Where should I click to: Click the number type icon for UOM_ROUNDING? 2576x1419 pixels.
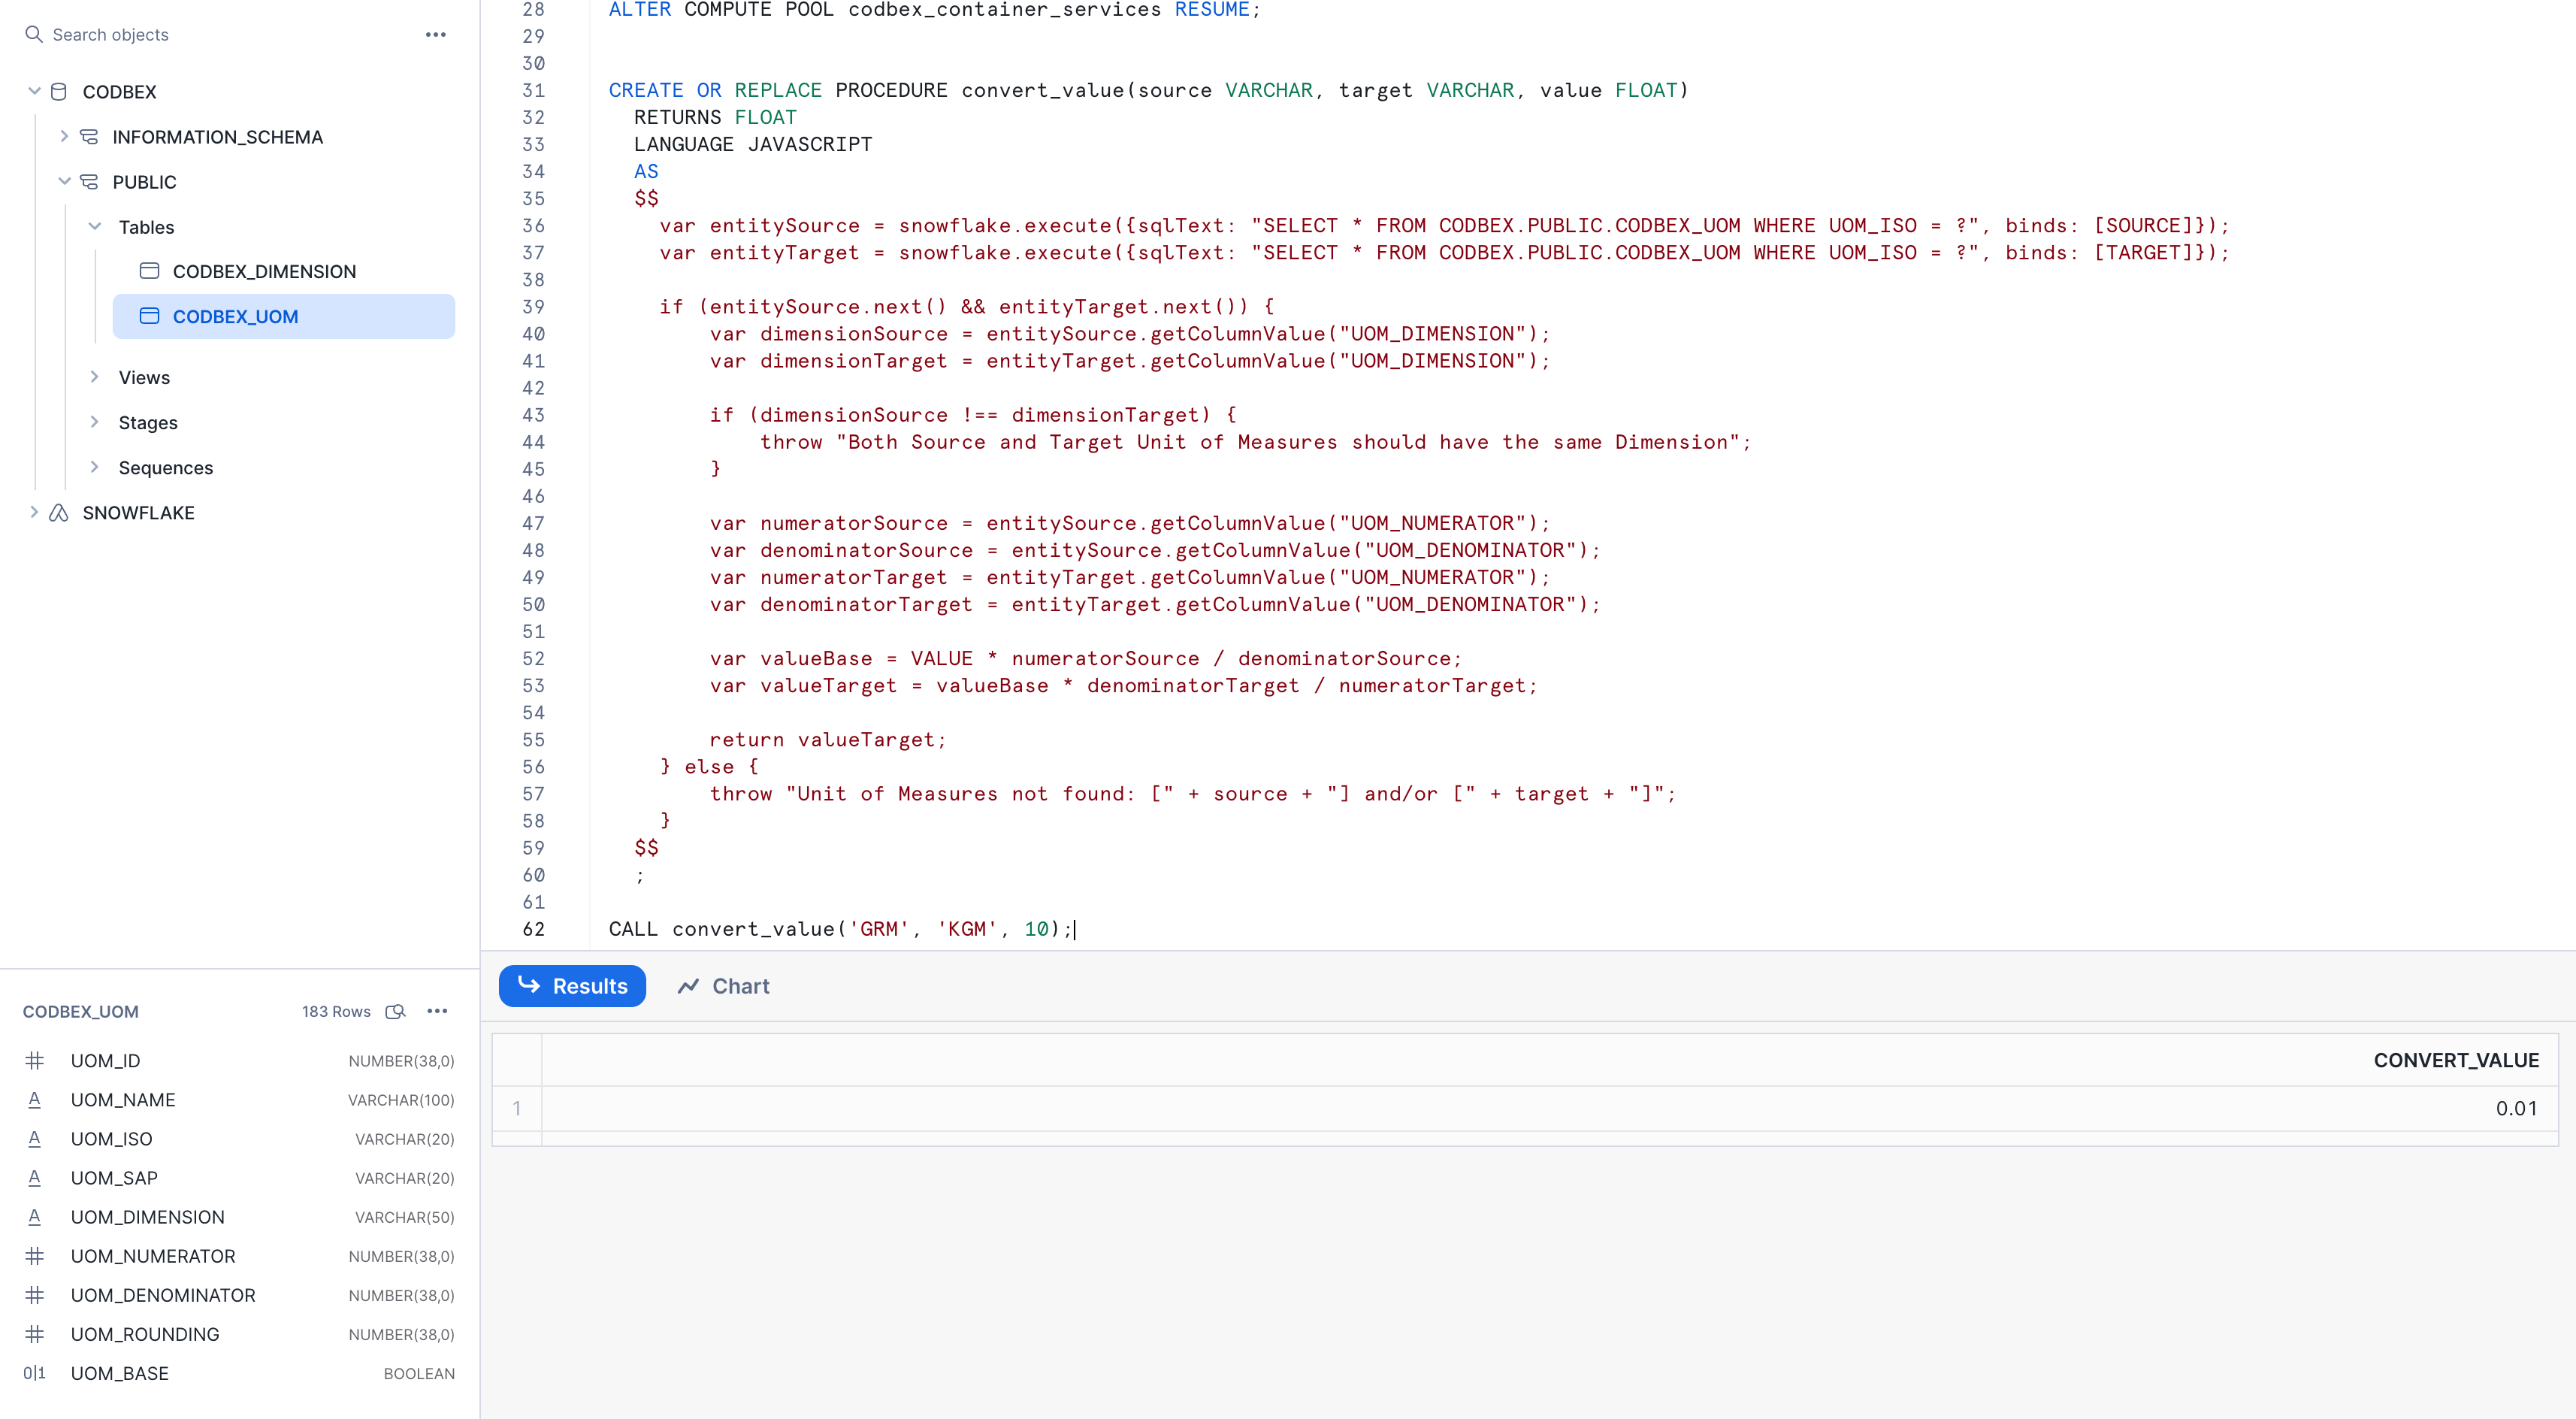coord(34,1334)
